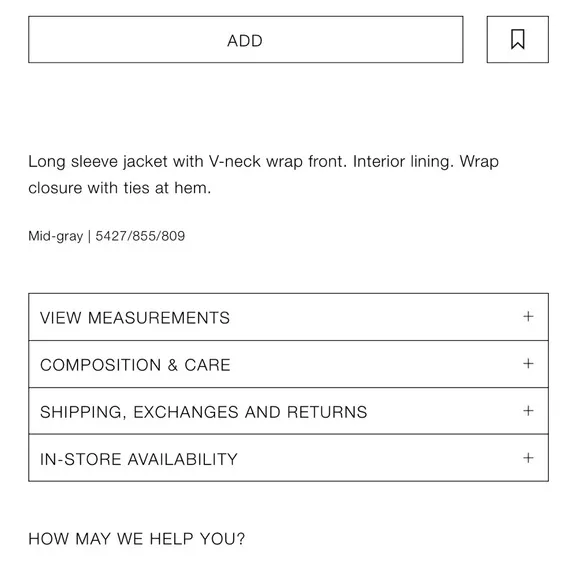
Task: Expand Composition & Care via its plus icon
Action: pyautogui.click(x=528, y=364)
